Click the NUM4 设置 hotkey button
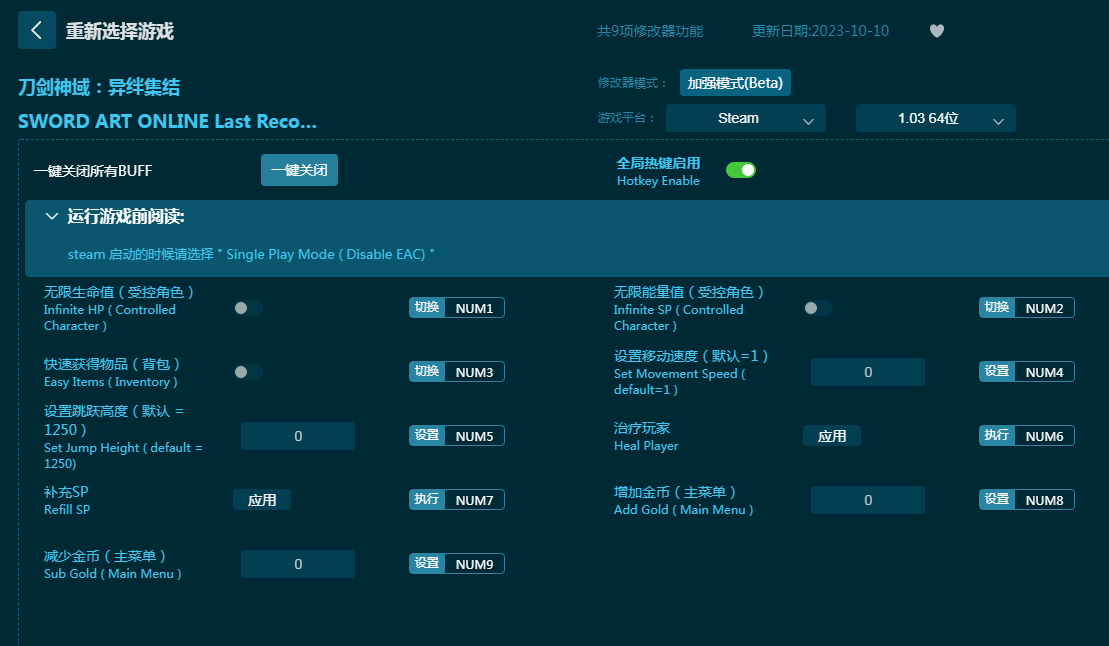The height and width of the screenshot is (646, 1109). (1026, 372)
